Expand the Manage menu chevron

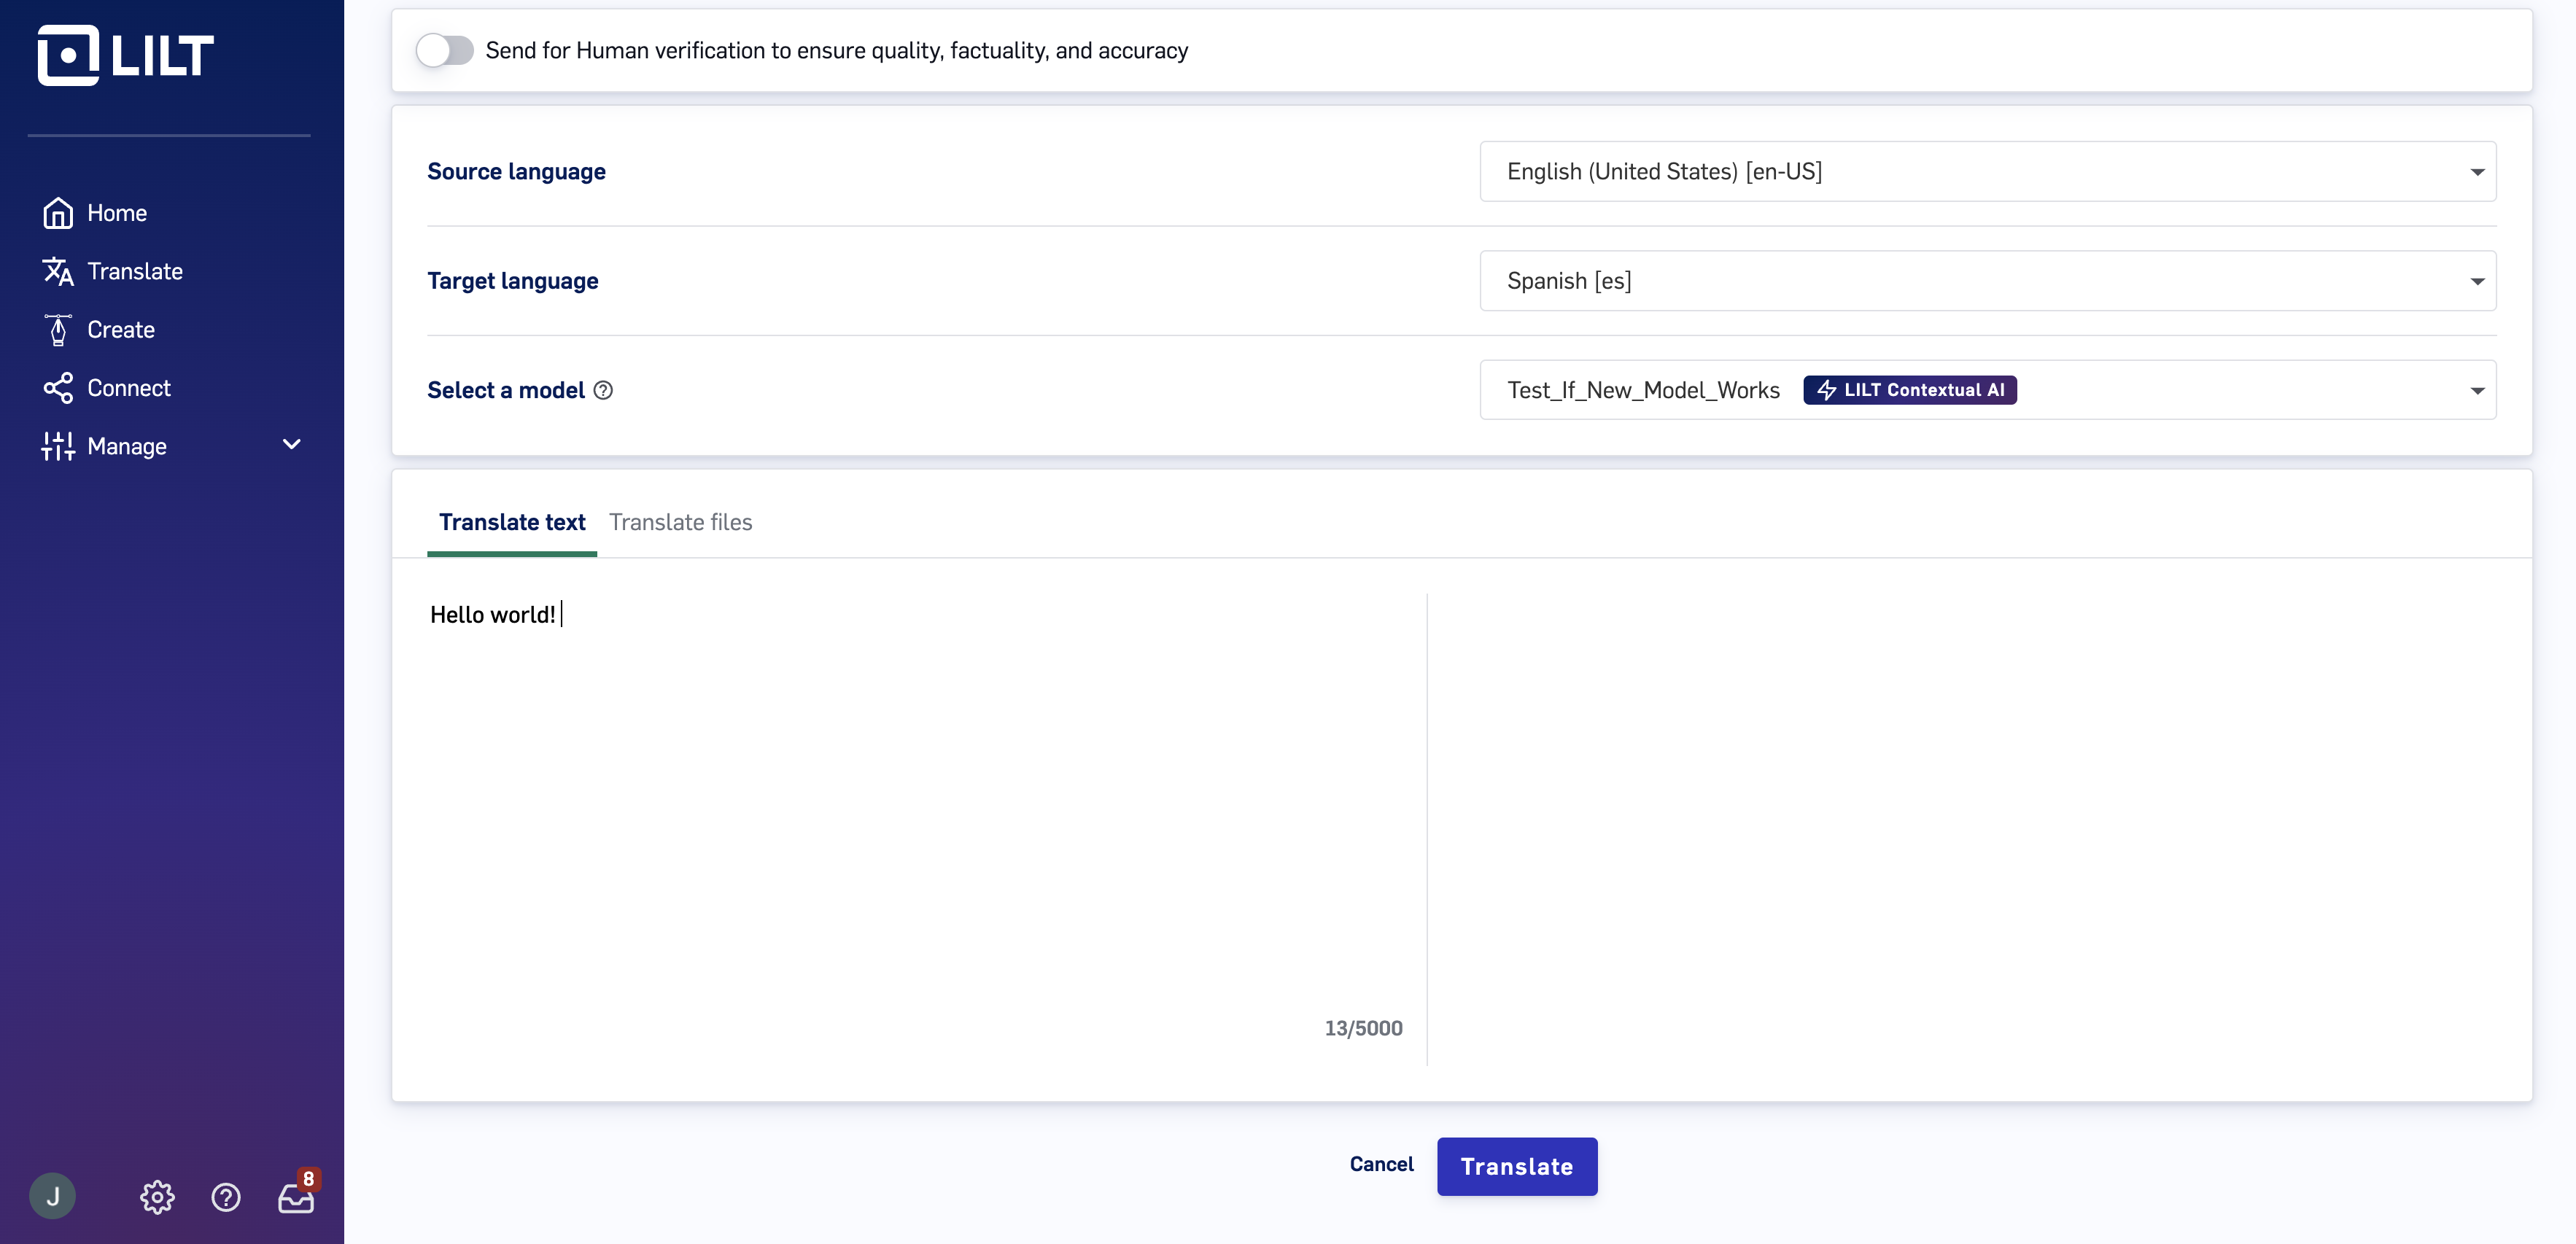point(292,445)
